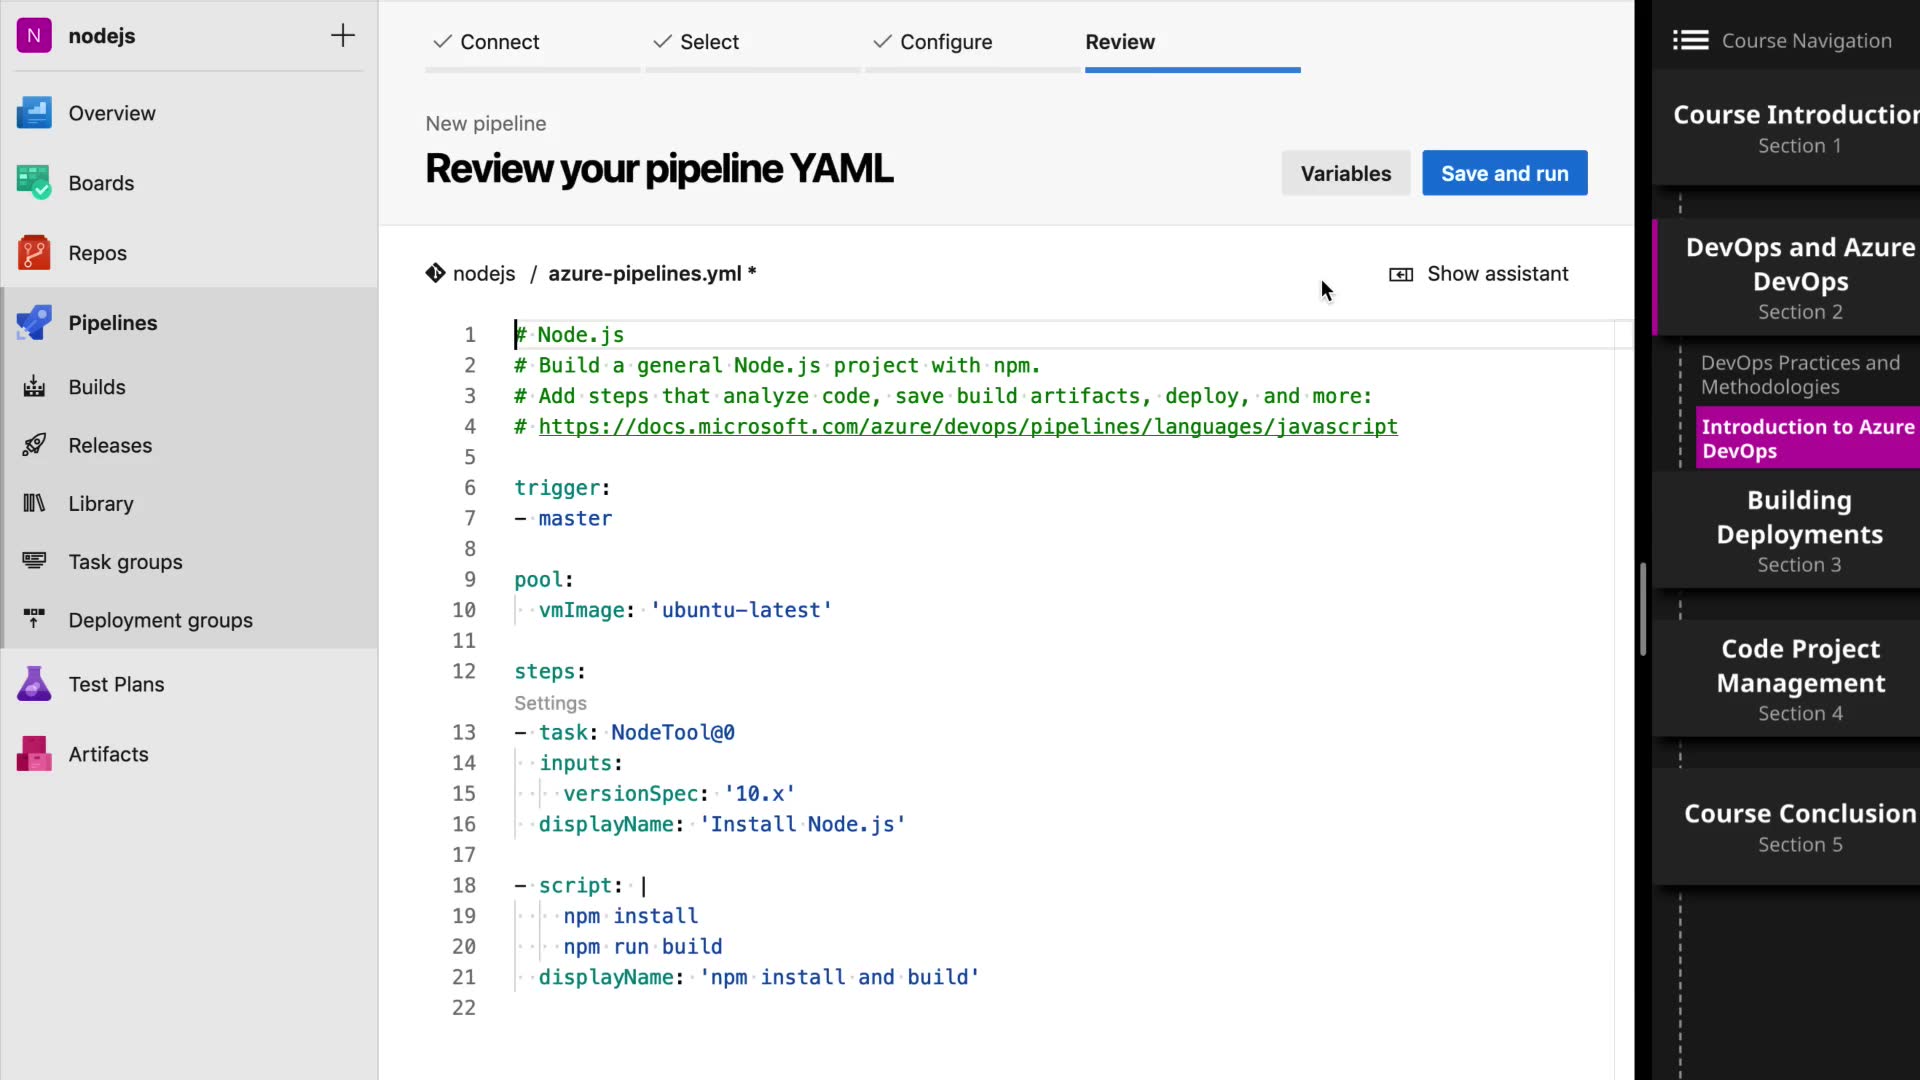The height and width of the screenshot is (1080, 1920).
Task: Click the Save and run button
Action: click(1504, 173)
